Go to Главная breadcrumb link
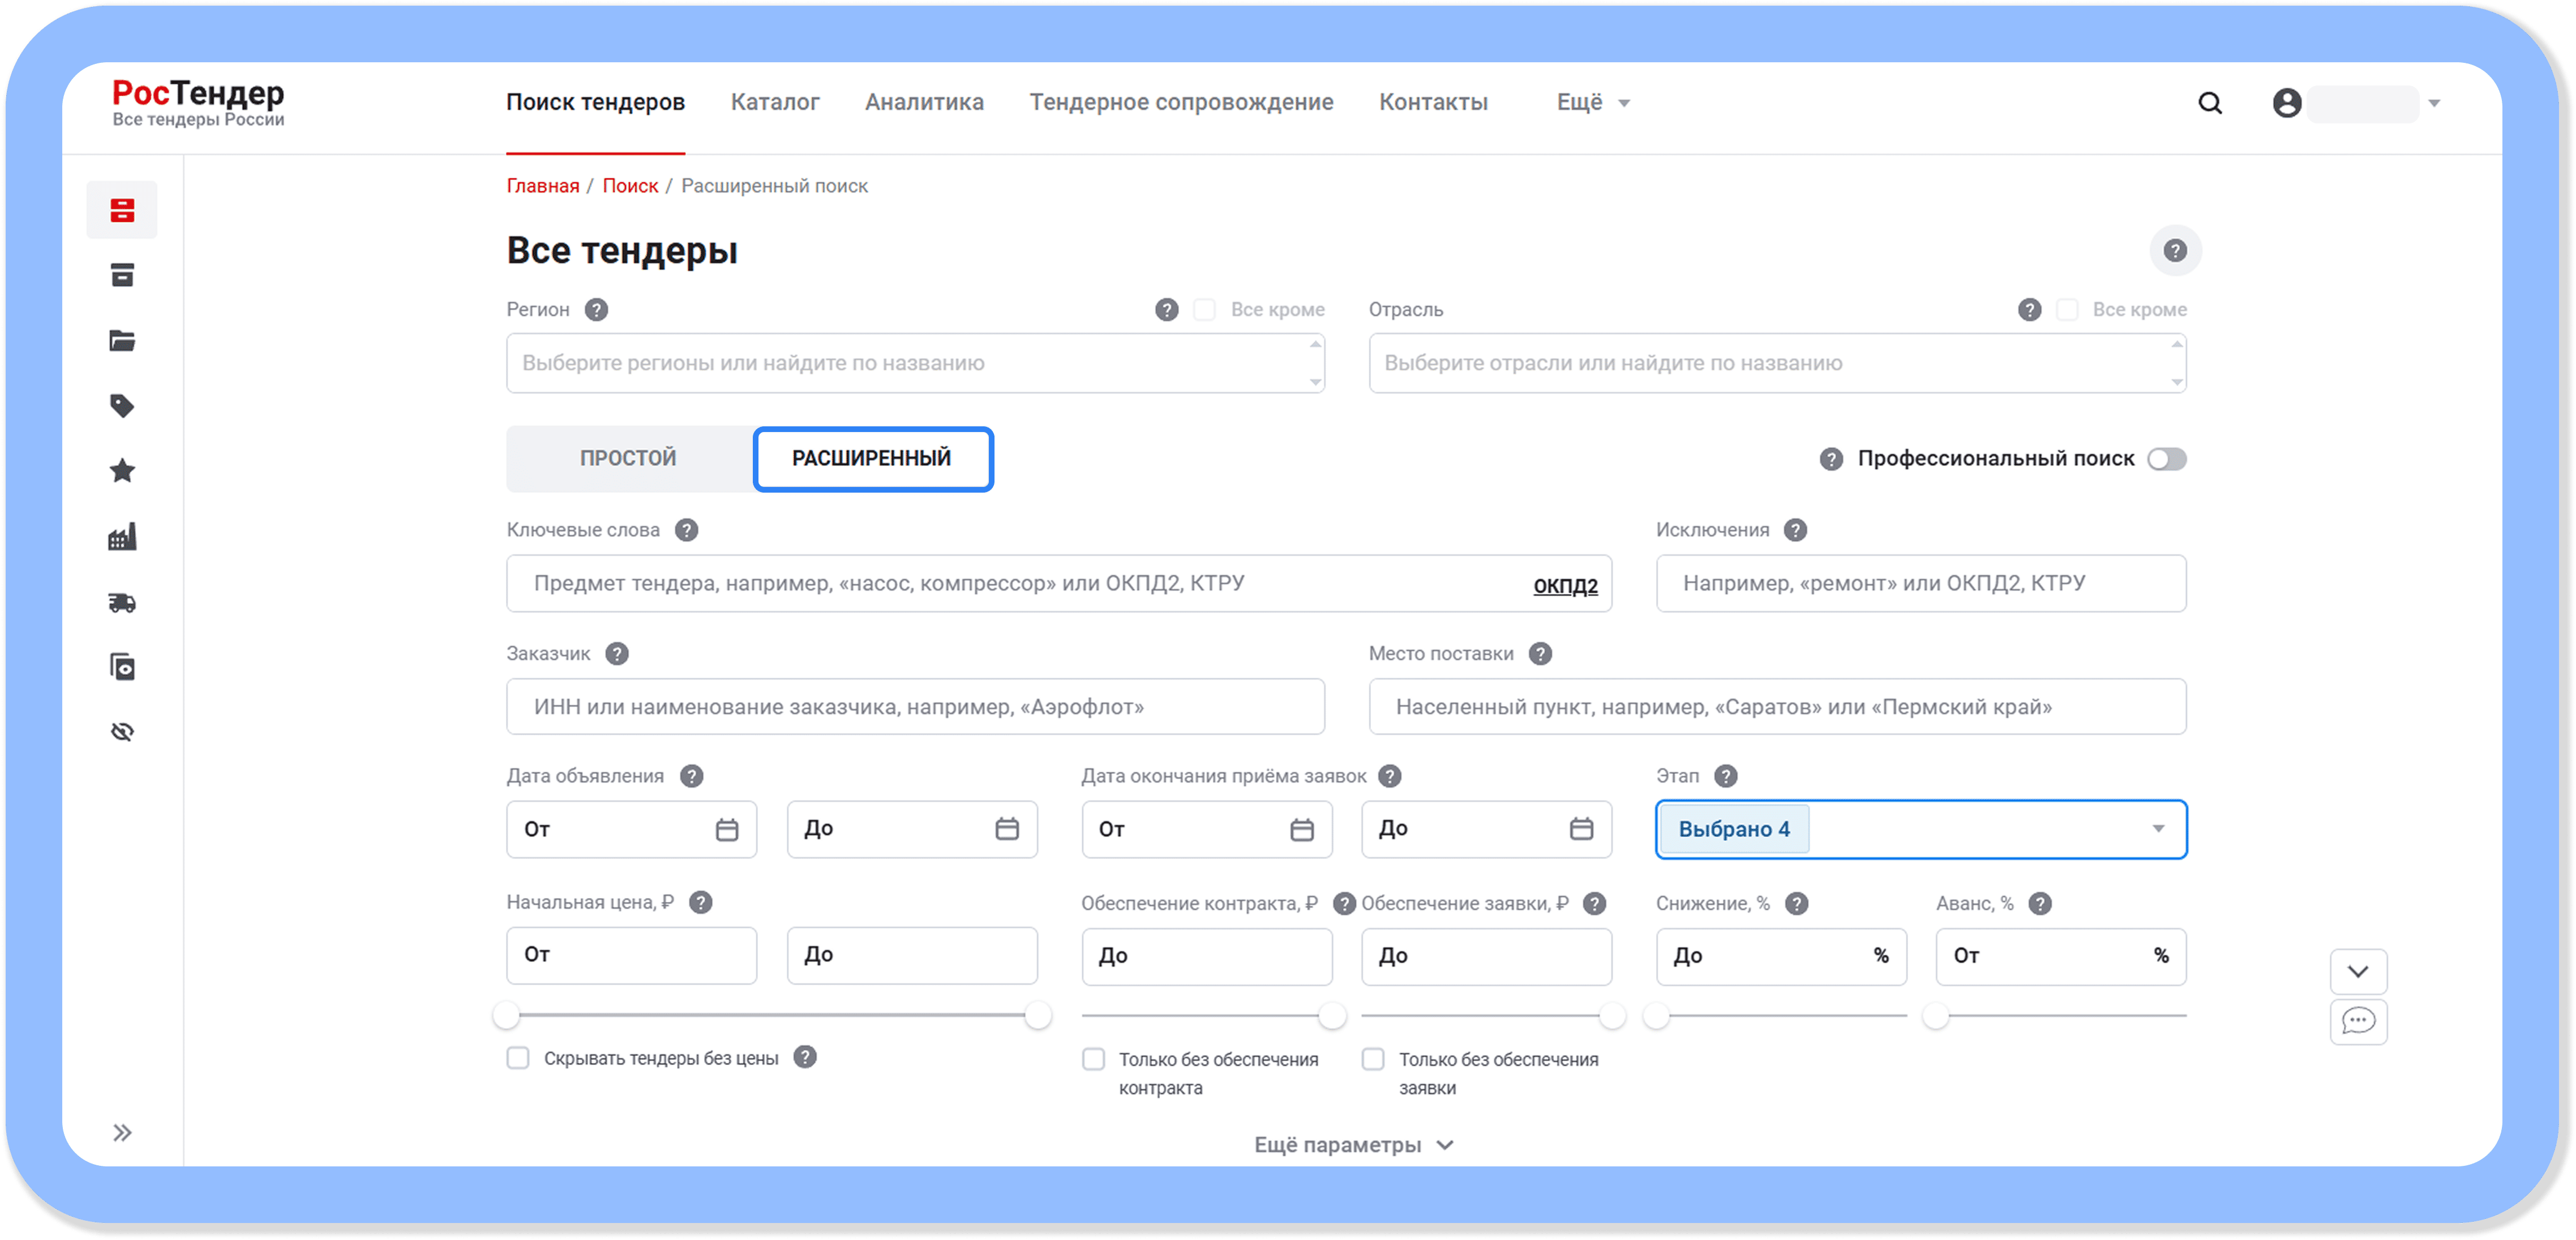Screen dimensions: 2576x1240 coord(542,186)
